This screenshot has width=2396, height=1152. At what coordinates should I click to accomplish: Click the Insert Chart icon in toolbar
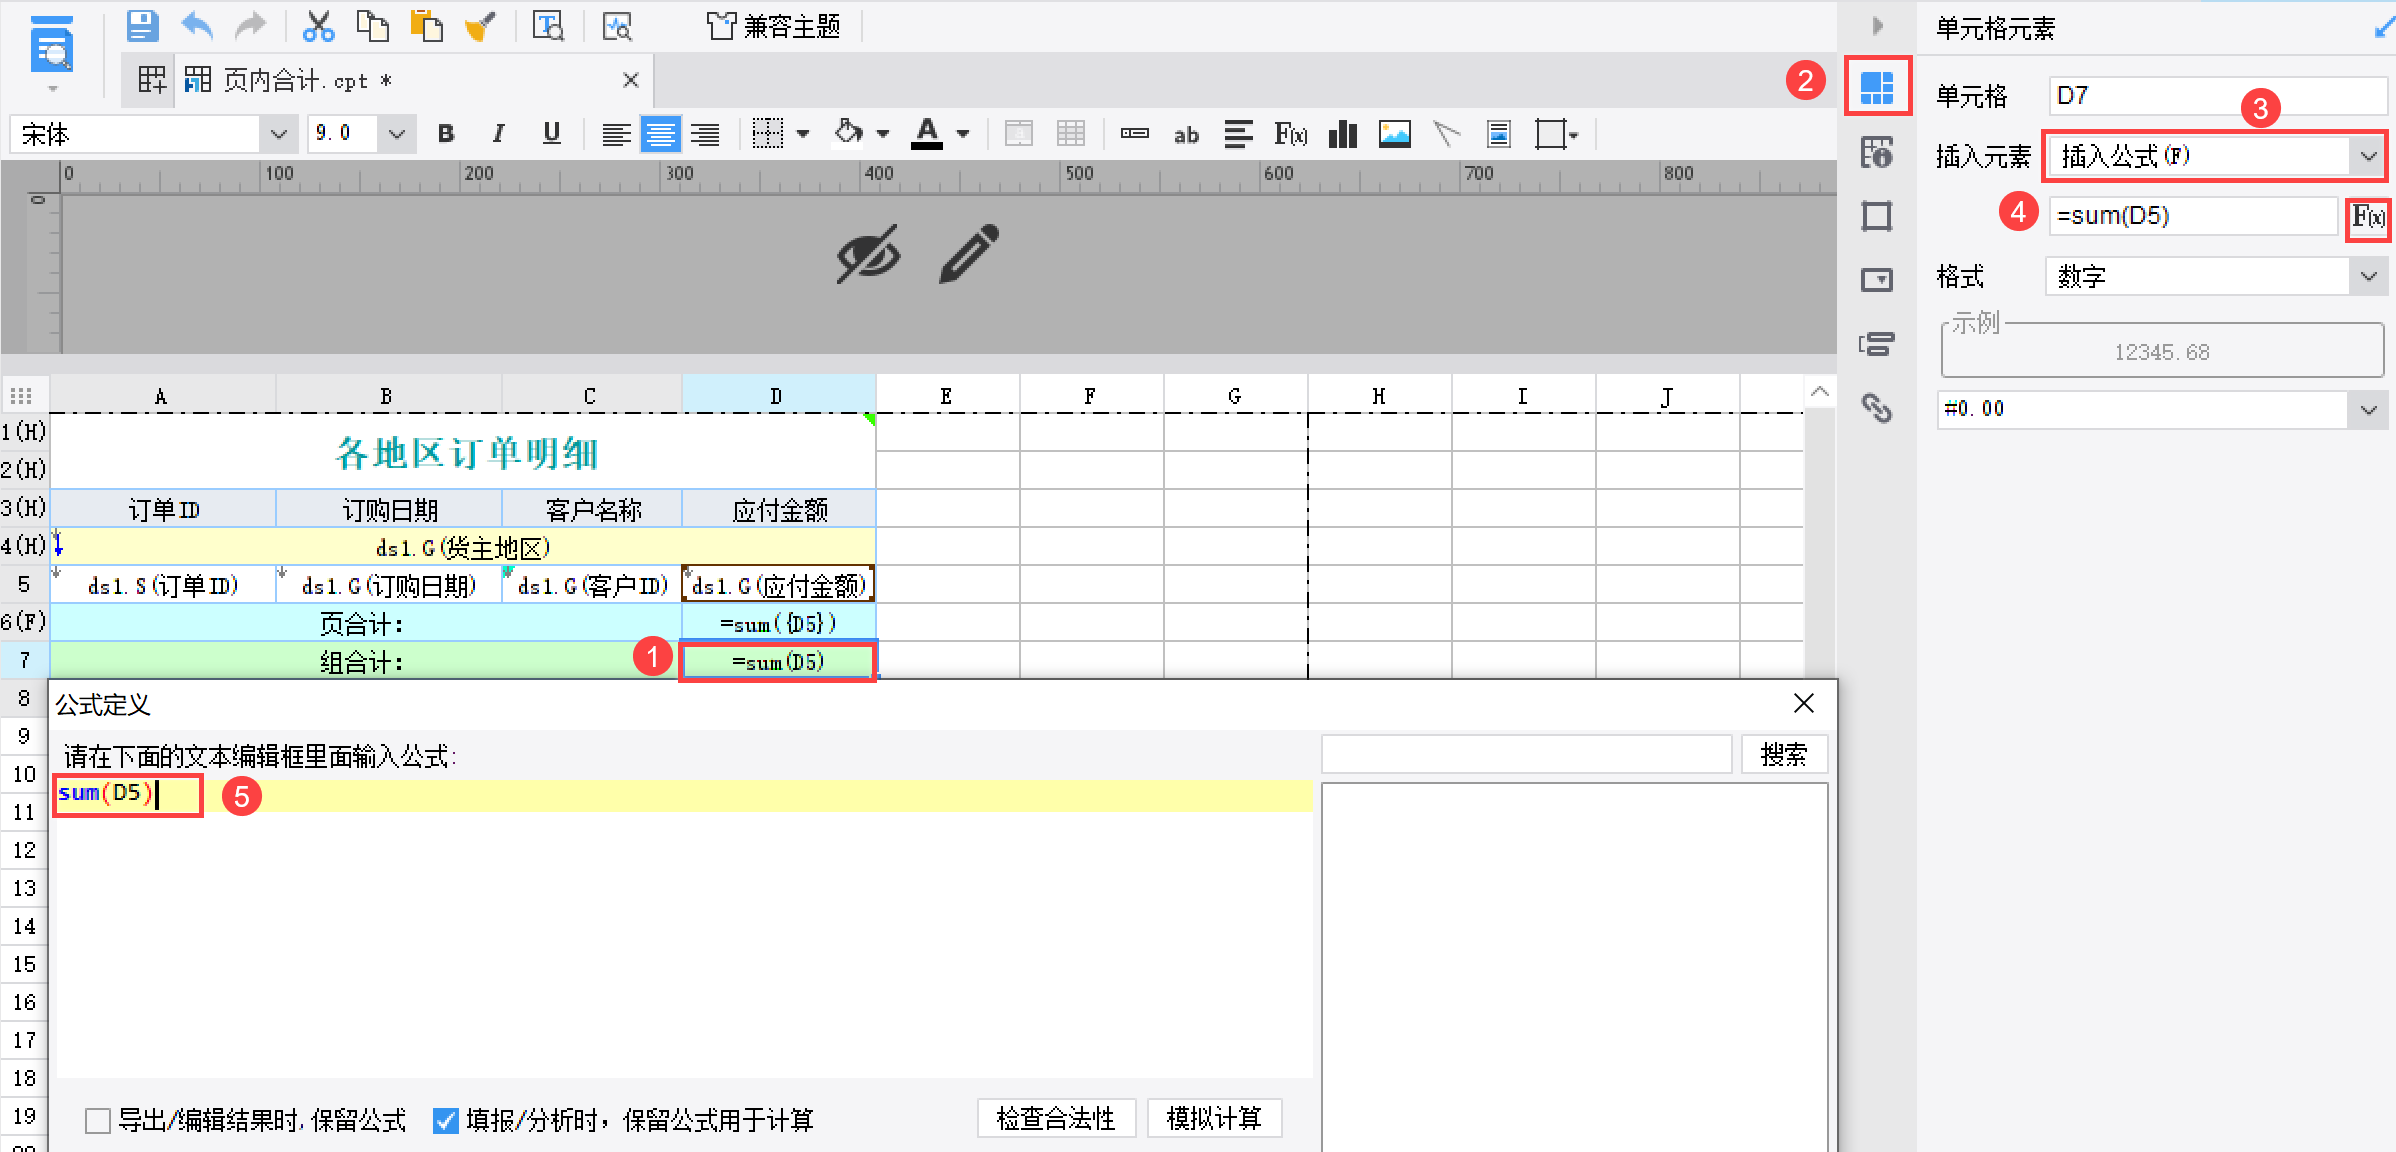click(1342, 134)
